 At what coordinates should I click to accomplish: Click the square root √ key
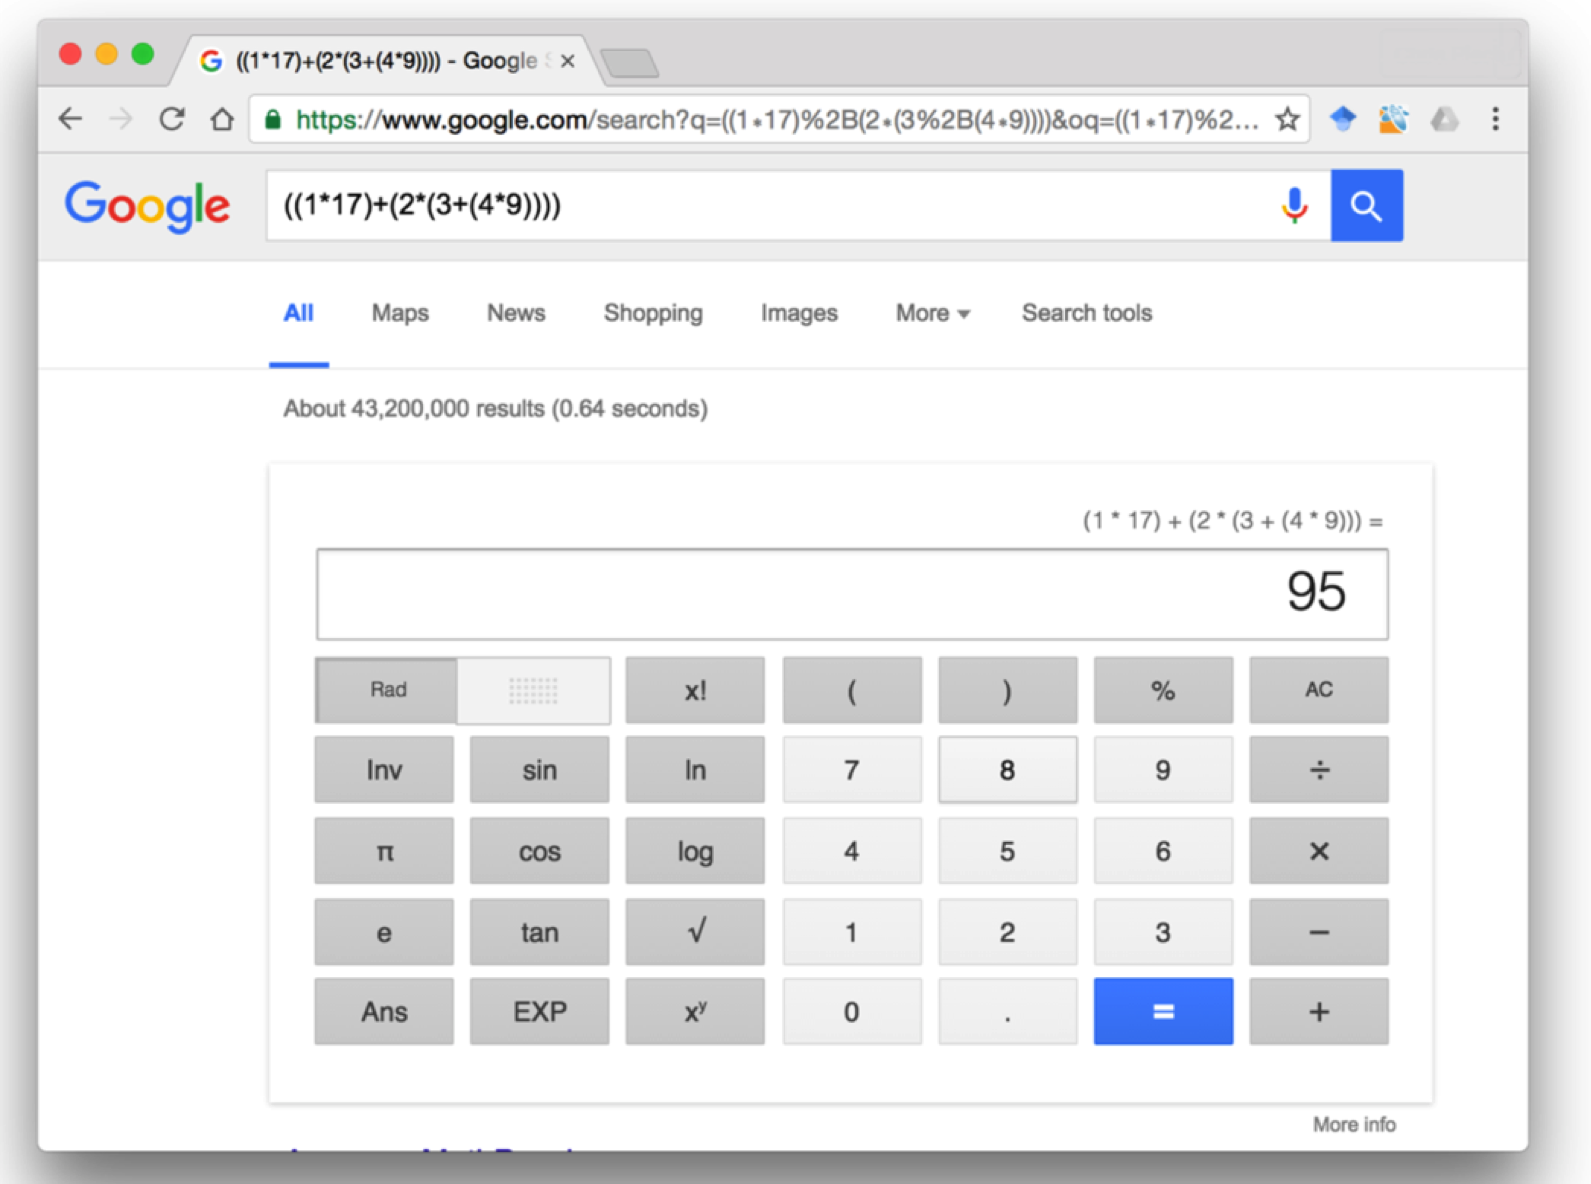coord(695,932)
